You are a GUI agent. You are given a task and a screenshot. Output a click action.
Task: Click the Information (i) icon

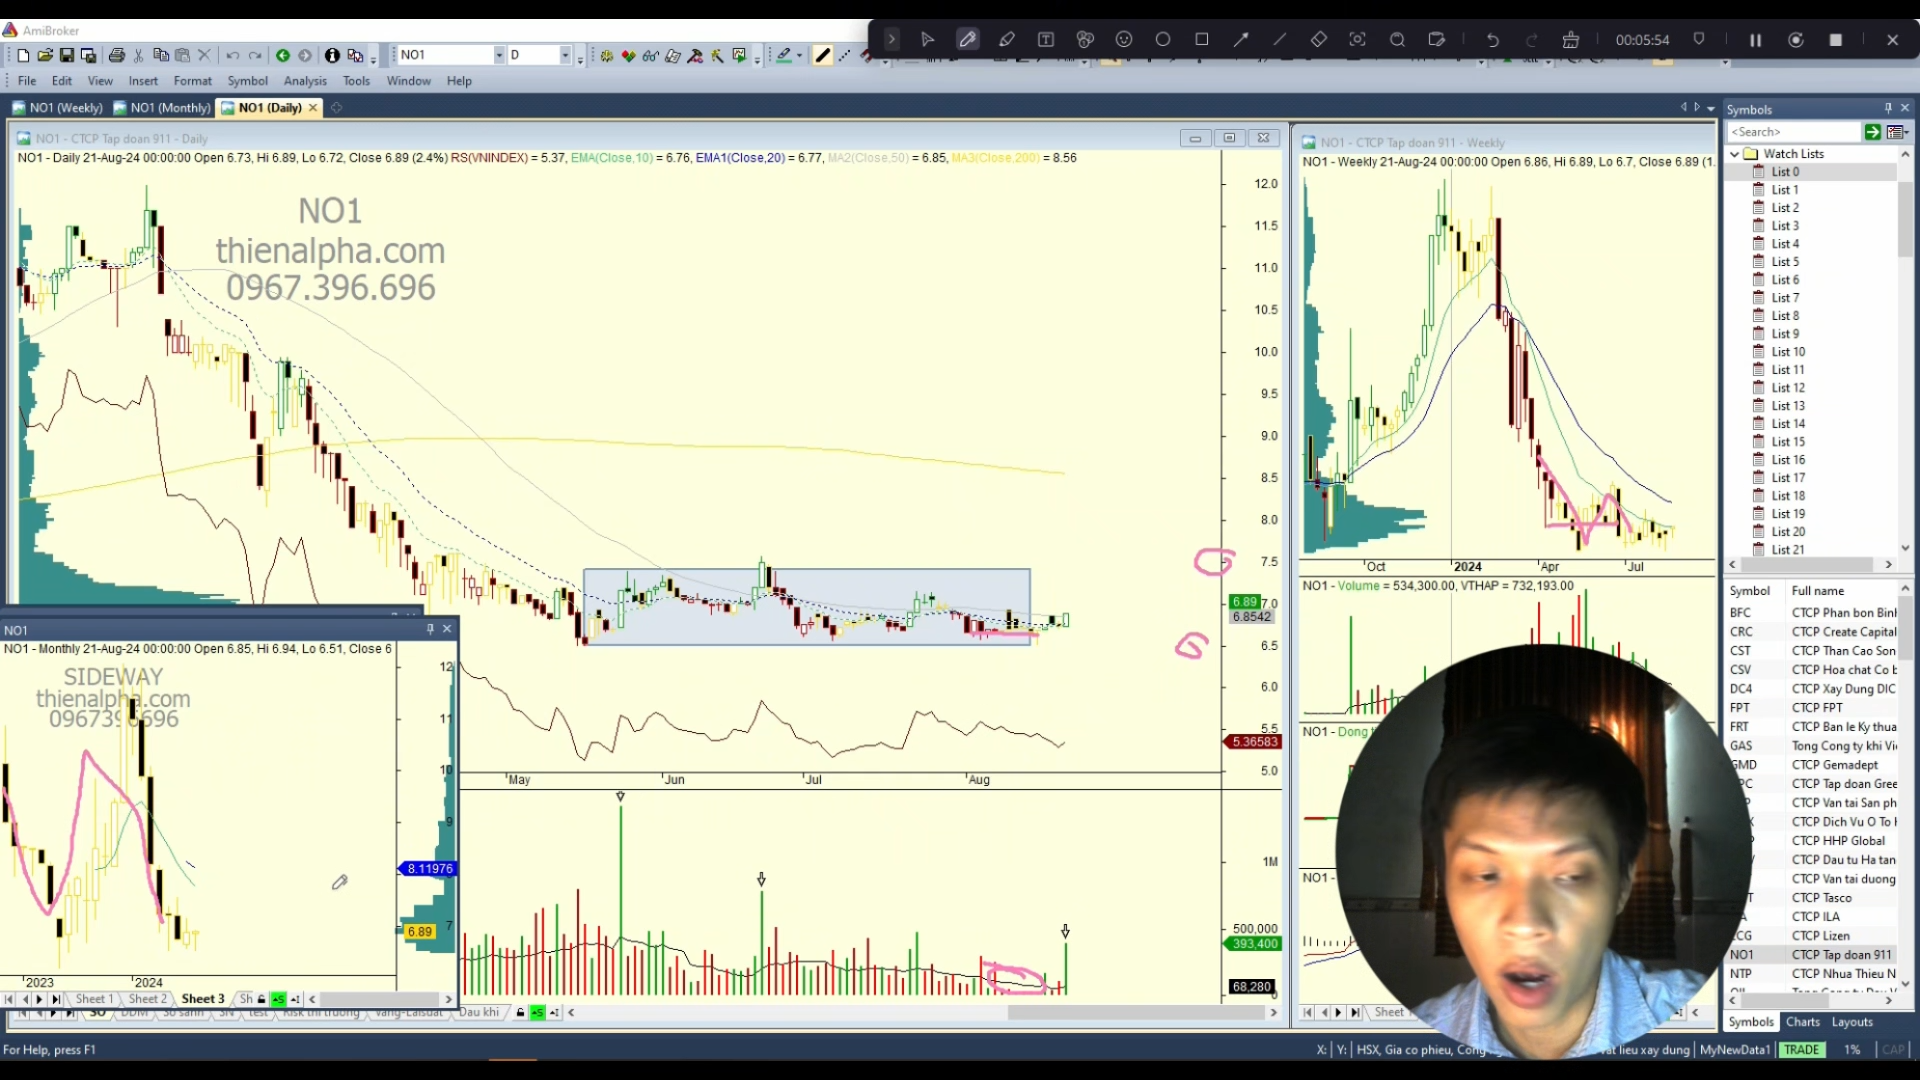332,55
